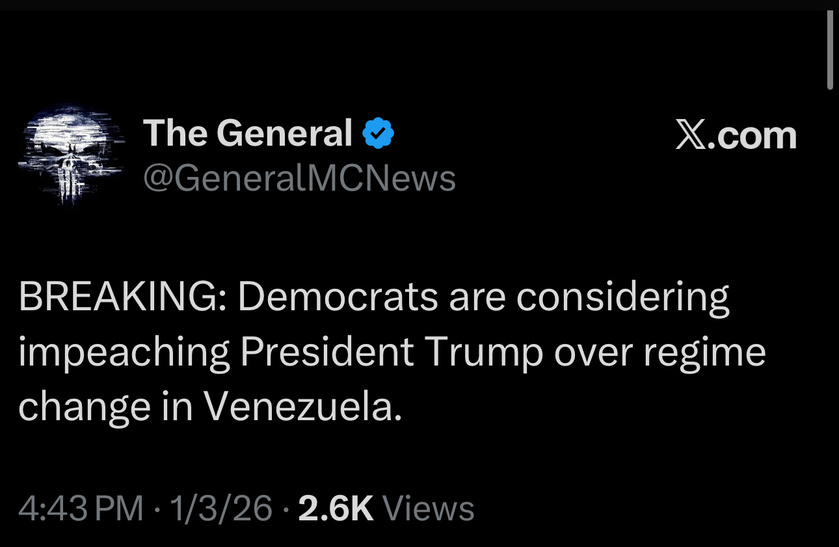Open The General display name

point(248,133)
